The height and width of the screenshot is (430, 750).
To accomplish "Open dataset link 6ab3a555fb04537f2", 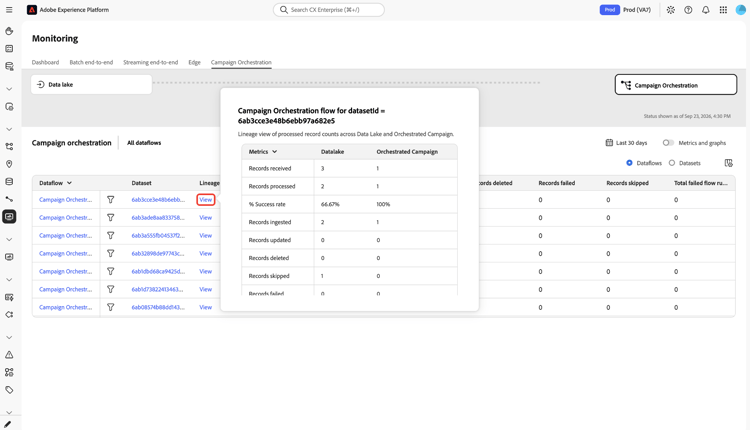I will [158, 235].
